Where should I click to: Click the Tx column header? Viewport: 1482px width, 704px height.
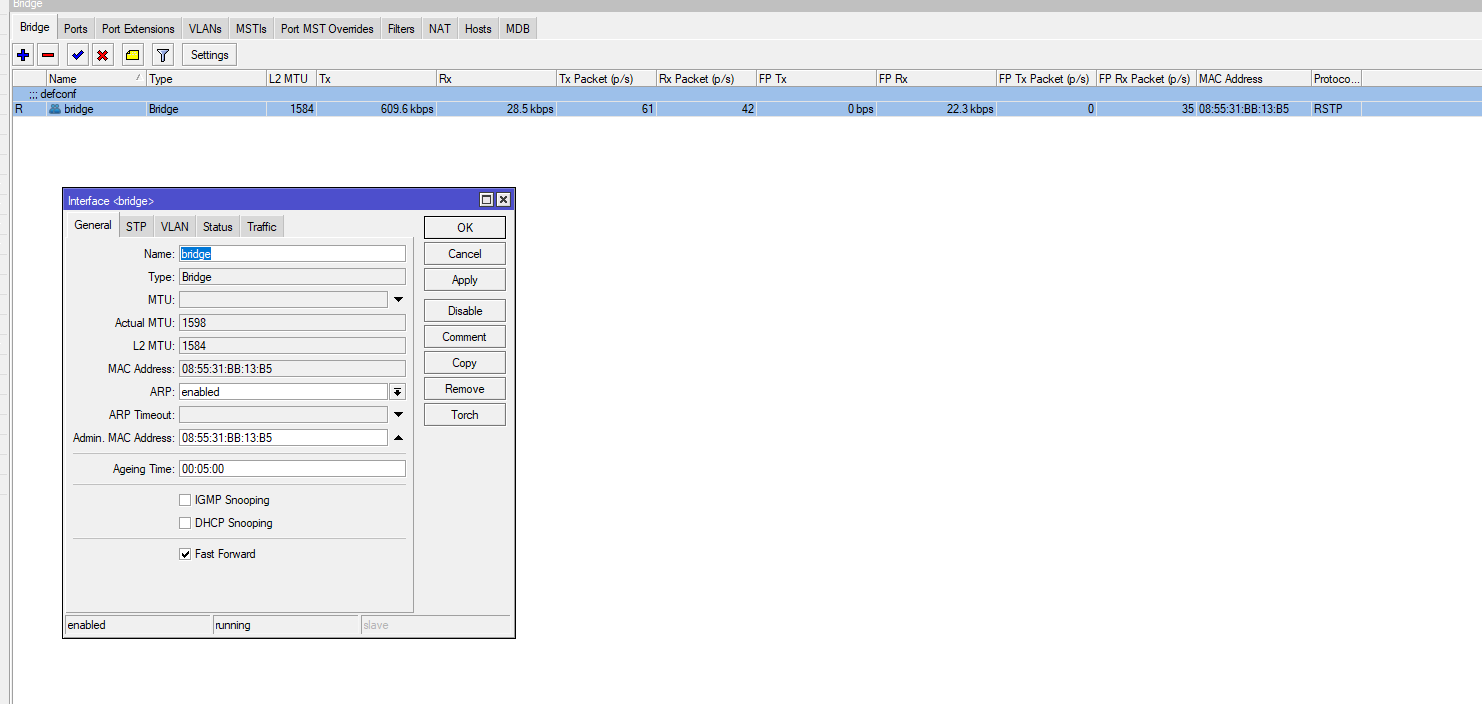(376, 79)
